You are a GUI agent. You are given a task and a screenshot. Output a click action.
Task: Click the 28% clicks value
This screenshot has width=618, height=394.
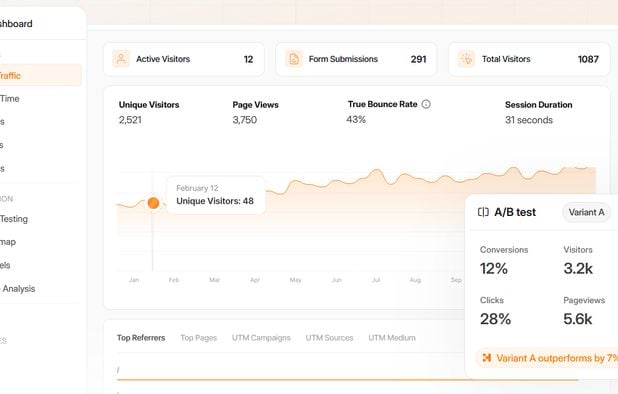(x=495, y=319)
